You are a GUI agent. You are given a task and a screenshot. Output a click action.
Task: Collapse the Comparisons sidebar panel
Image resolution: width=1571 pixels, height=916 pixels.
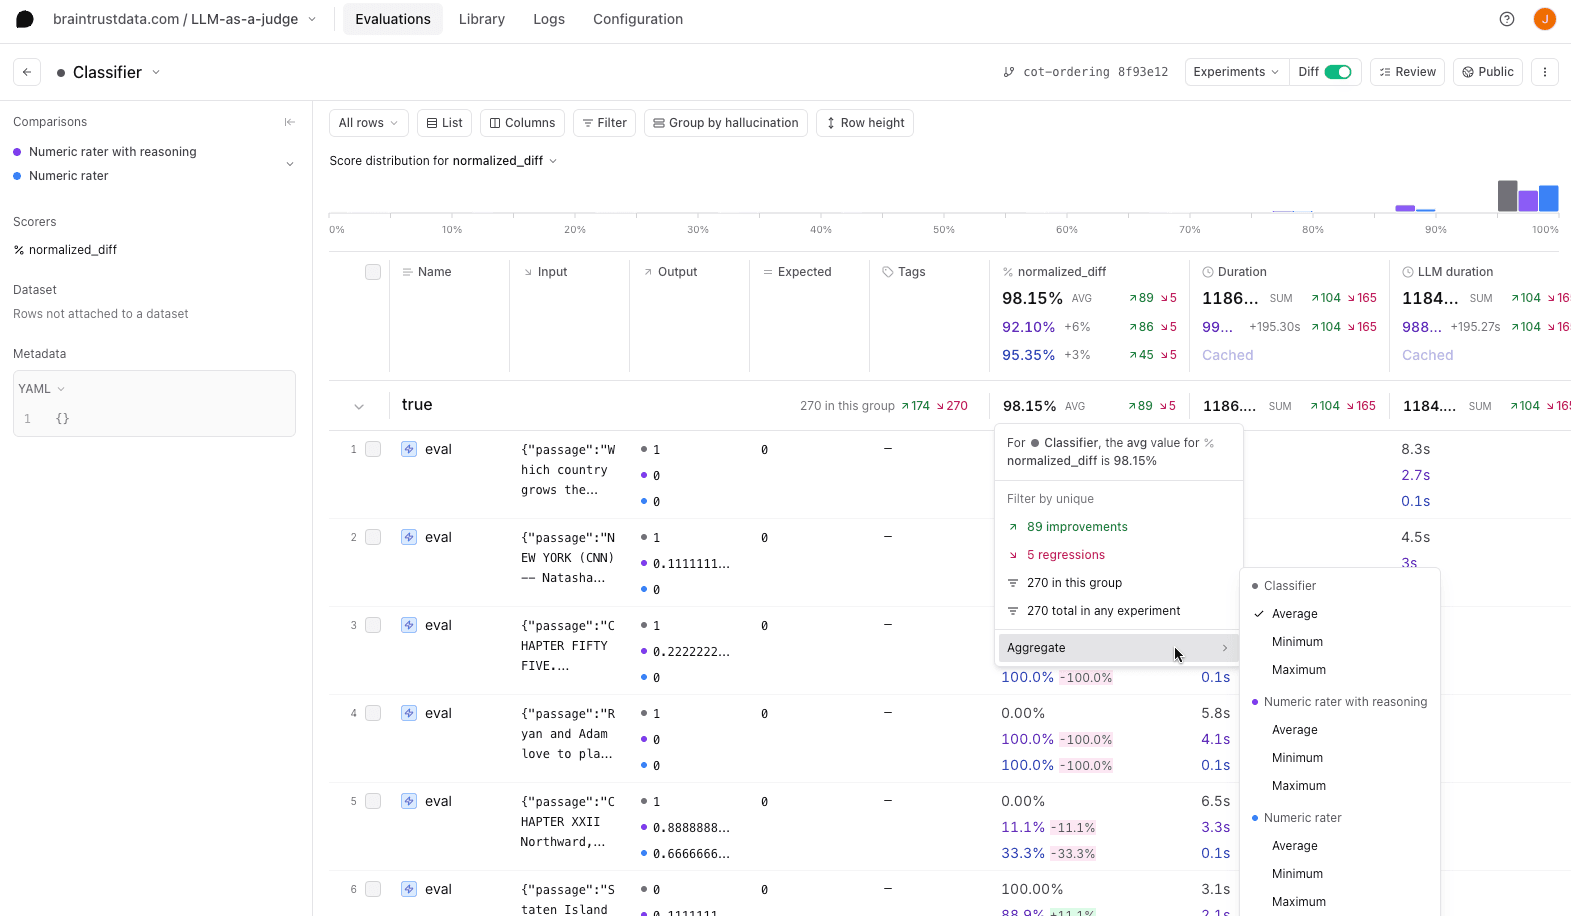coord(290,122)
